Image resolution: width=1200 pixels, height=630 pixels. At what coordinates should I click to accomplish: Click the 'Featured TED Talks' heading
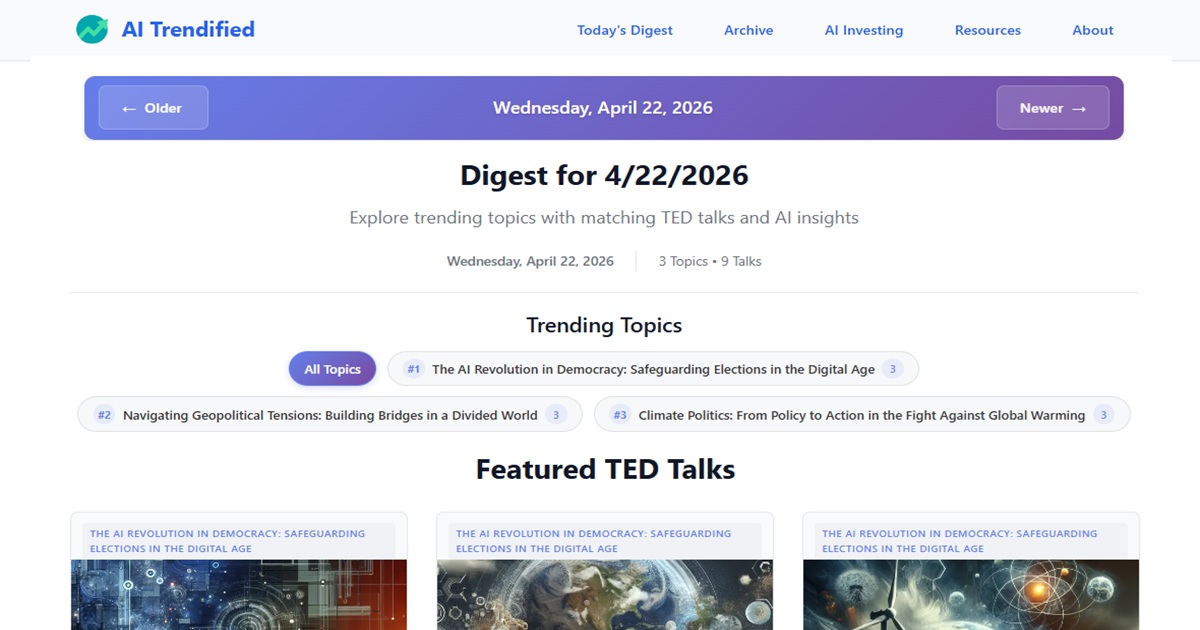pyautogui.click(x=605, y=469)
